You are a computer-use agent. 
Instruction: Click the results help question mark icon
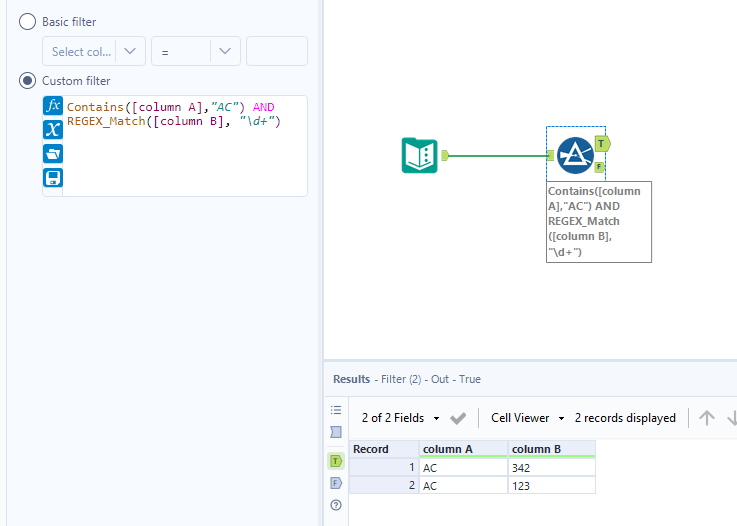[x=336, y=505]
